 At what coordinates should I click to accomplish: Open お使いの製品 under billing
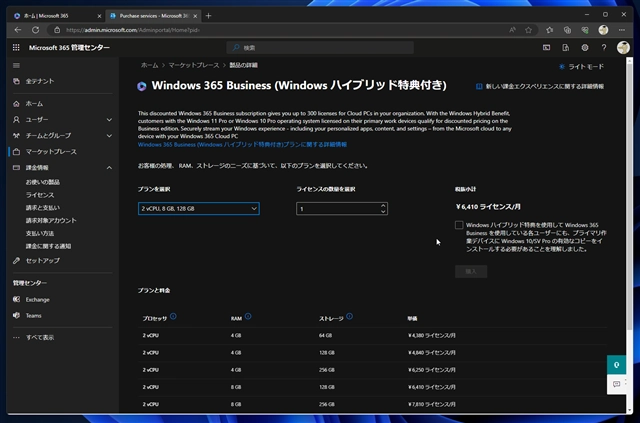click(43, 182)
